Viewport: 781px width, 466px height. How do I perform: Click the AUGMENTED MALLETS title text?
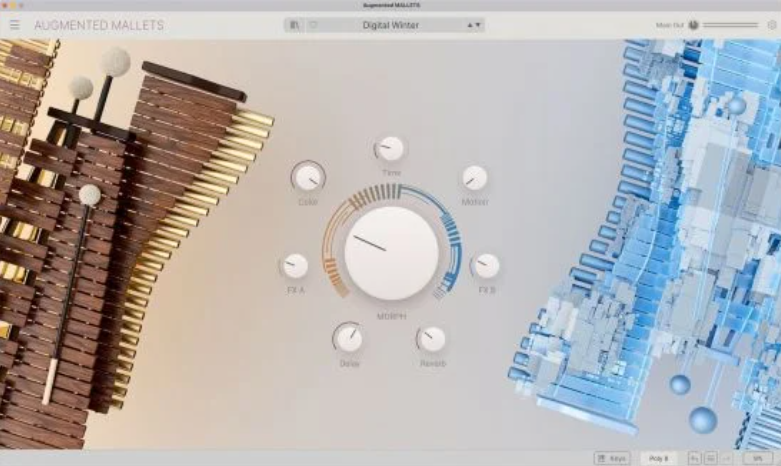(99, 25)
